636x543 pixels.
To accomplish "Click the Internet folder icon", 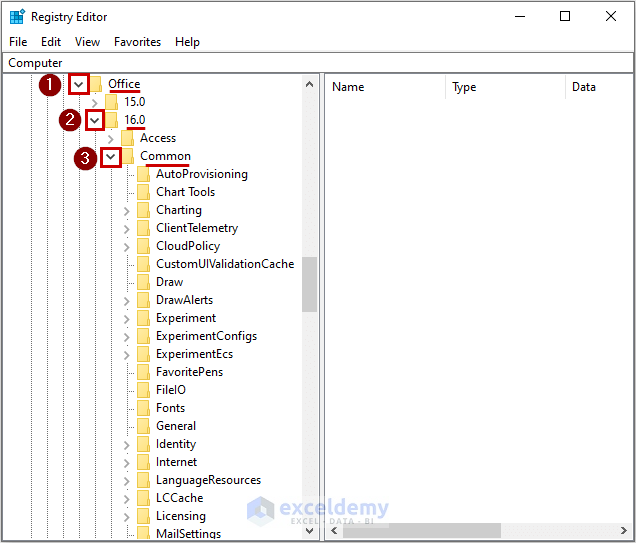I will [143, 462].
